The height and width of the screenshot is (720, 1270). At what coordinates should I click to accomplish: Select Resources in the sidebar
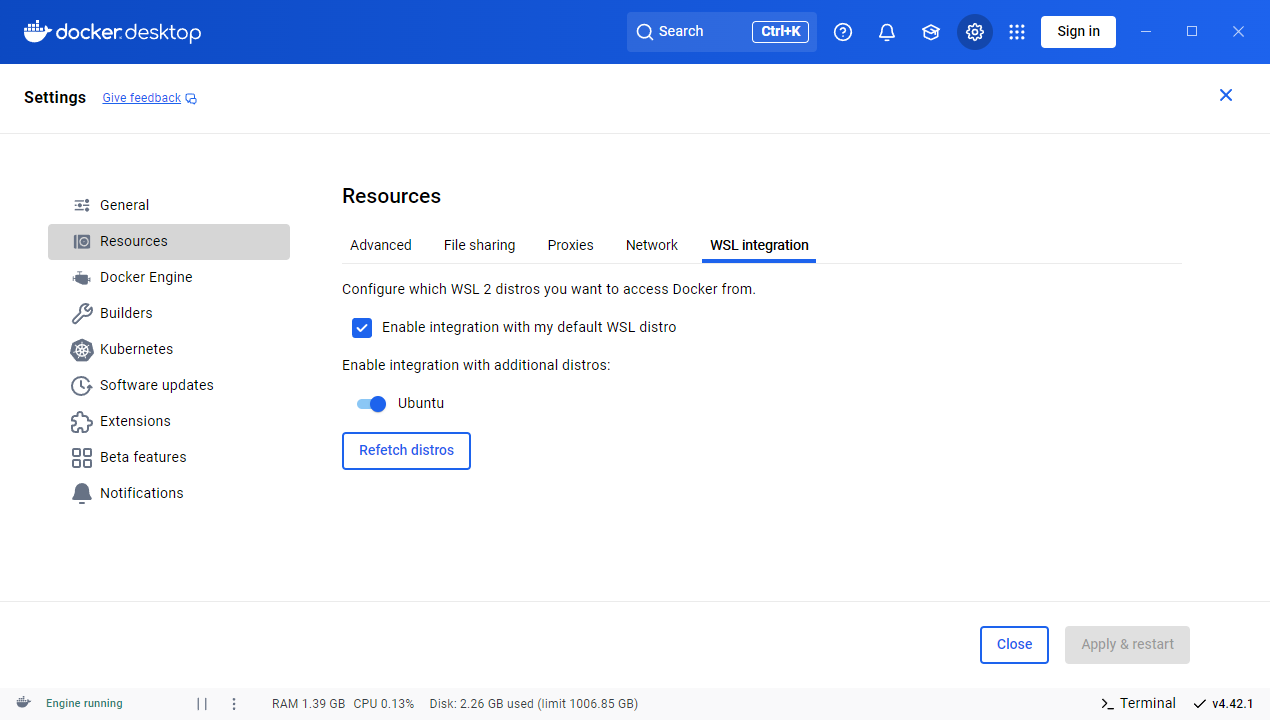coord(169,241)
